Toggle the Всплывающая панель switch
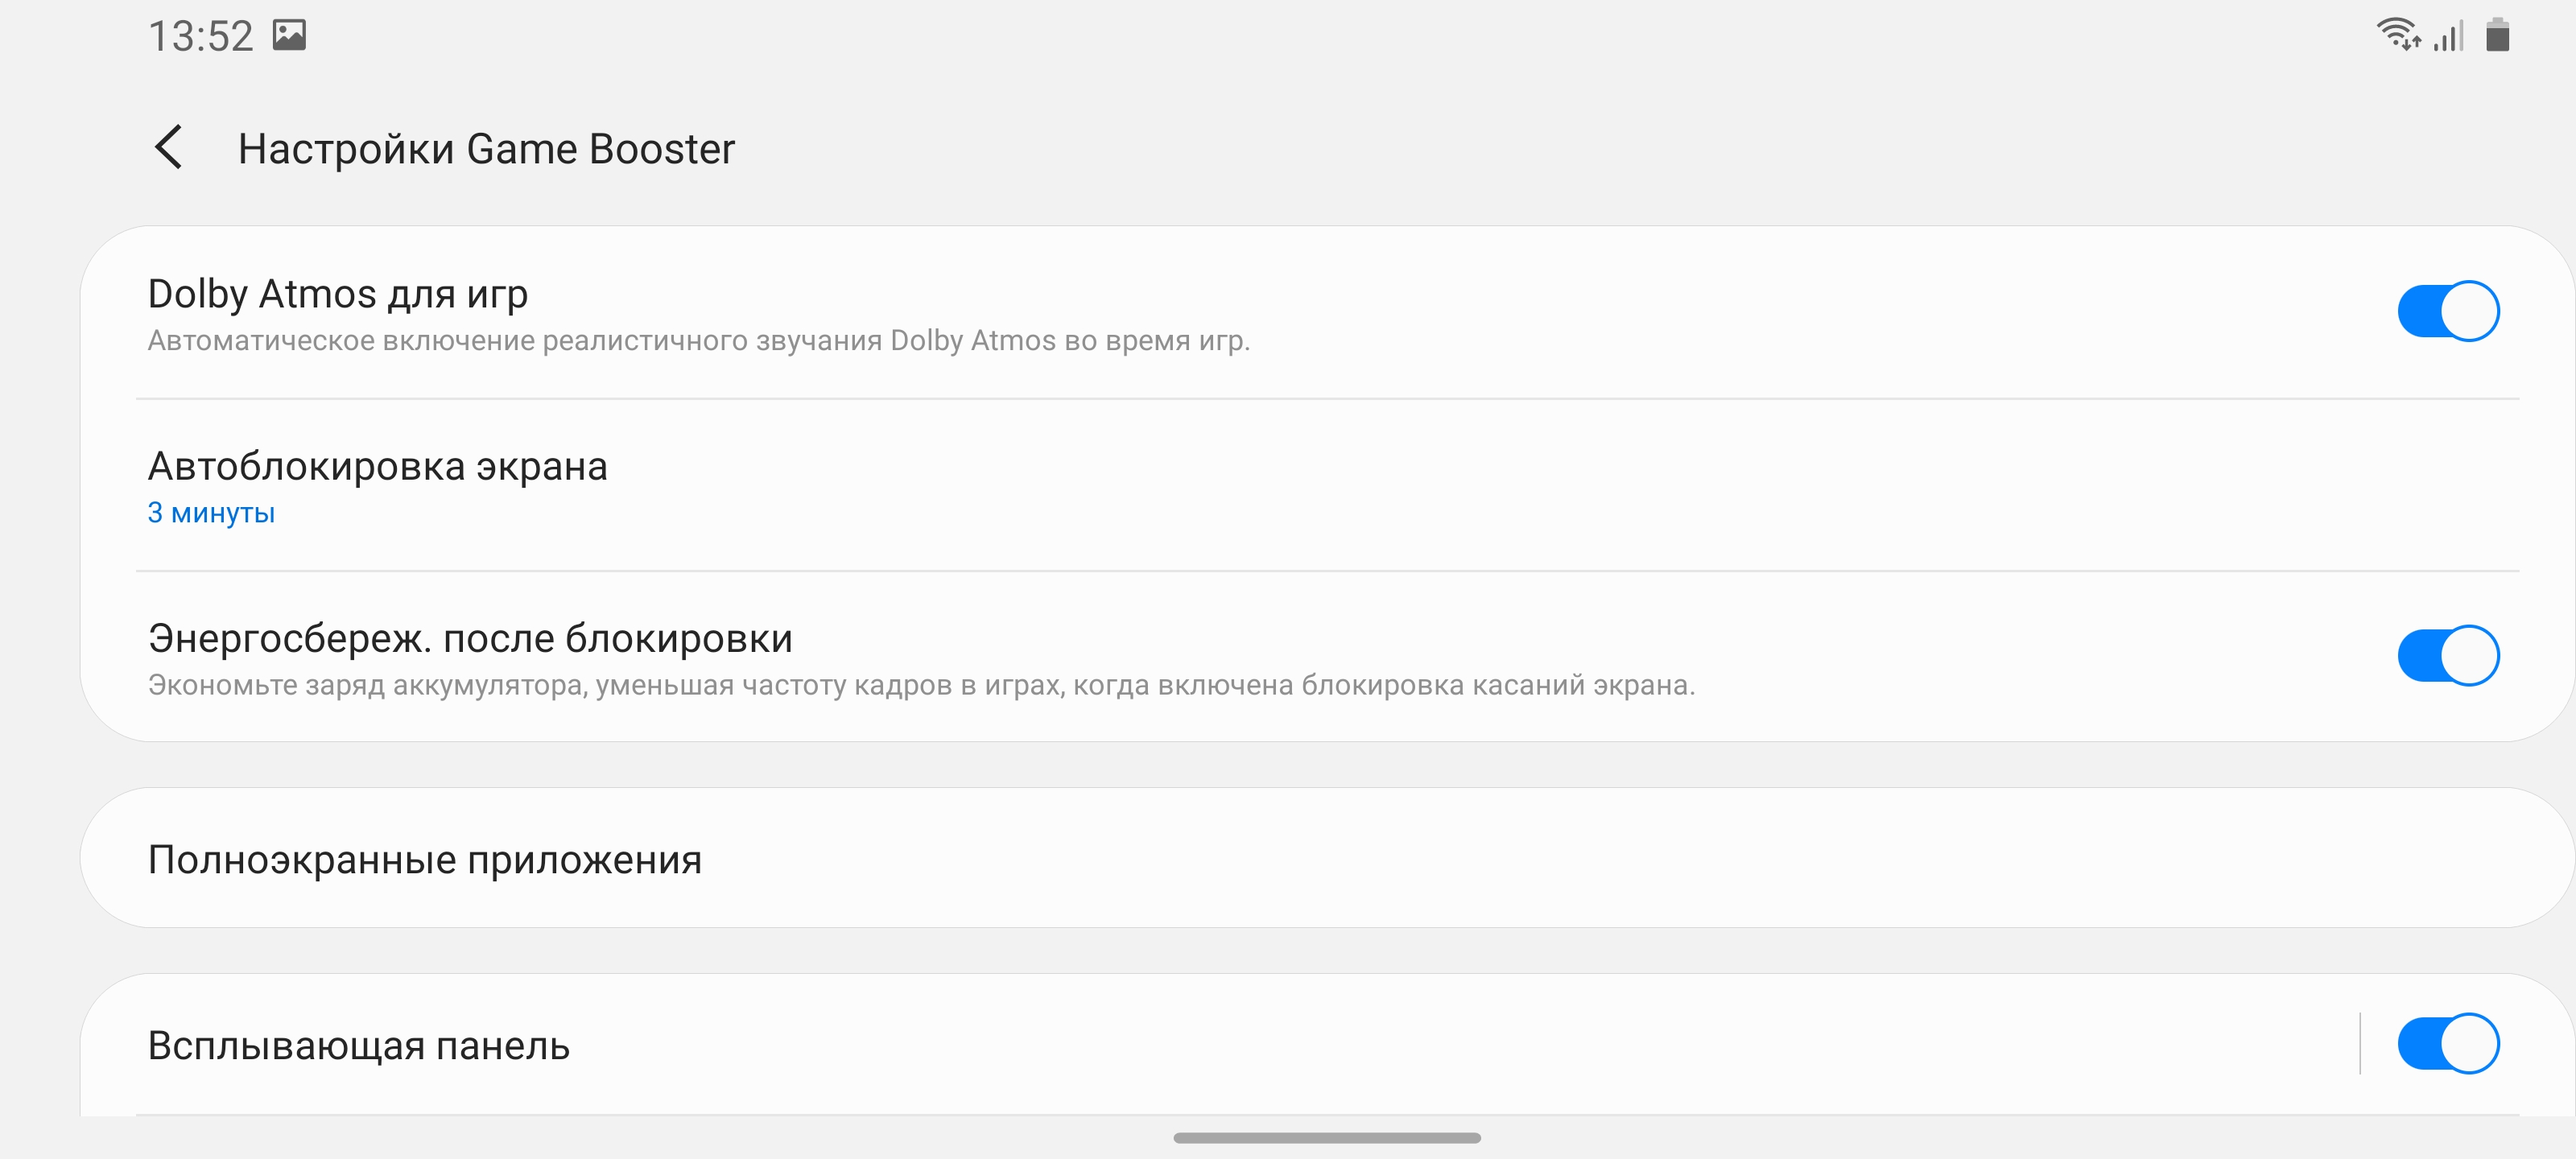 point(2447,1043)
